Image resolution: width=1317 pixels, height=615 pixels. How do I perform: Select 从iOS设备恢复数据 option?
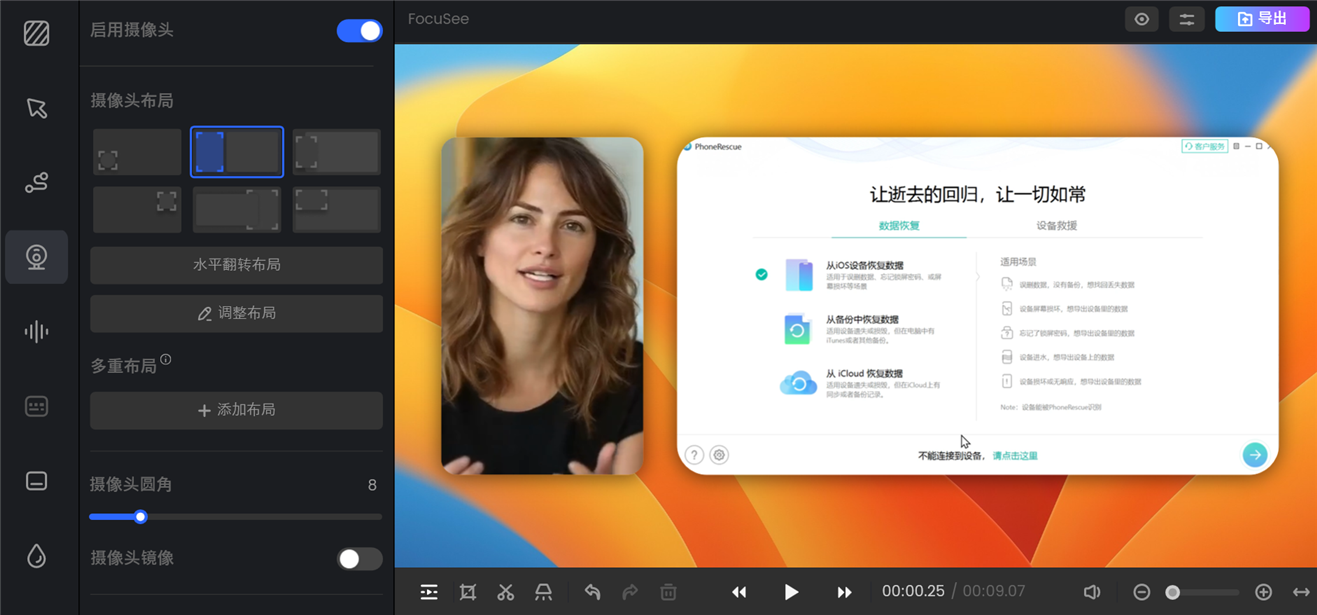coord(864,274)
